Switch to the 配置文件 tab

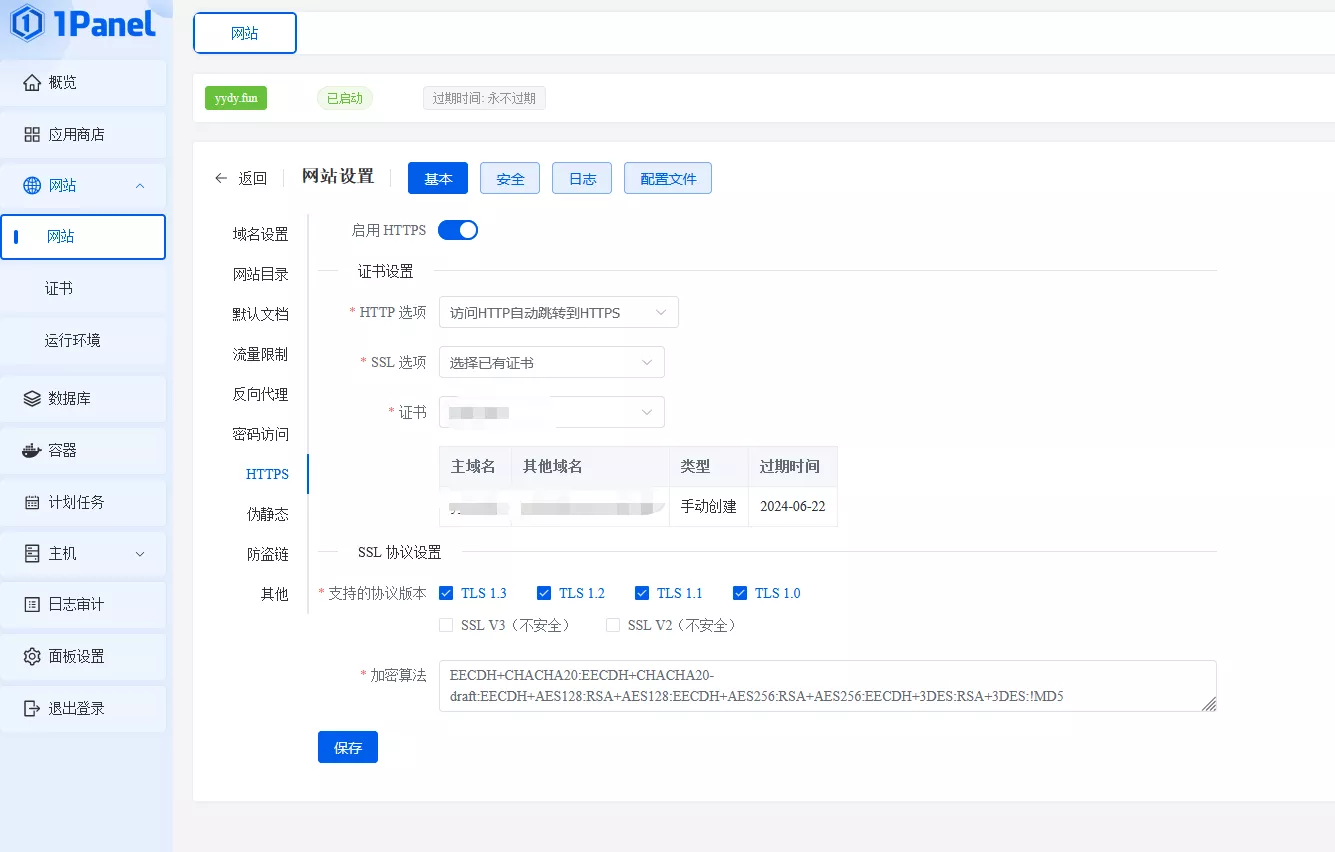(x=668, y=178)
